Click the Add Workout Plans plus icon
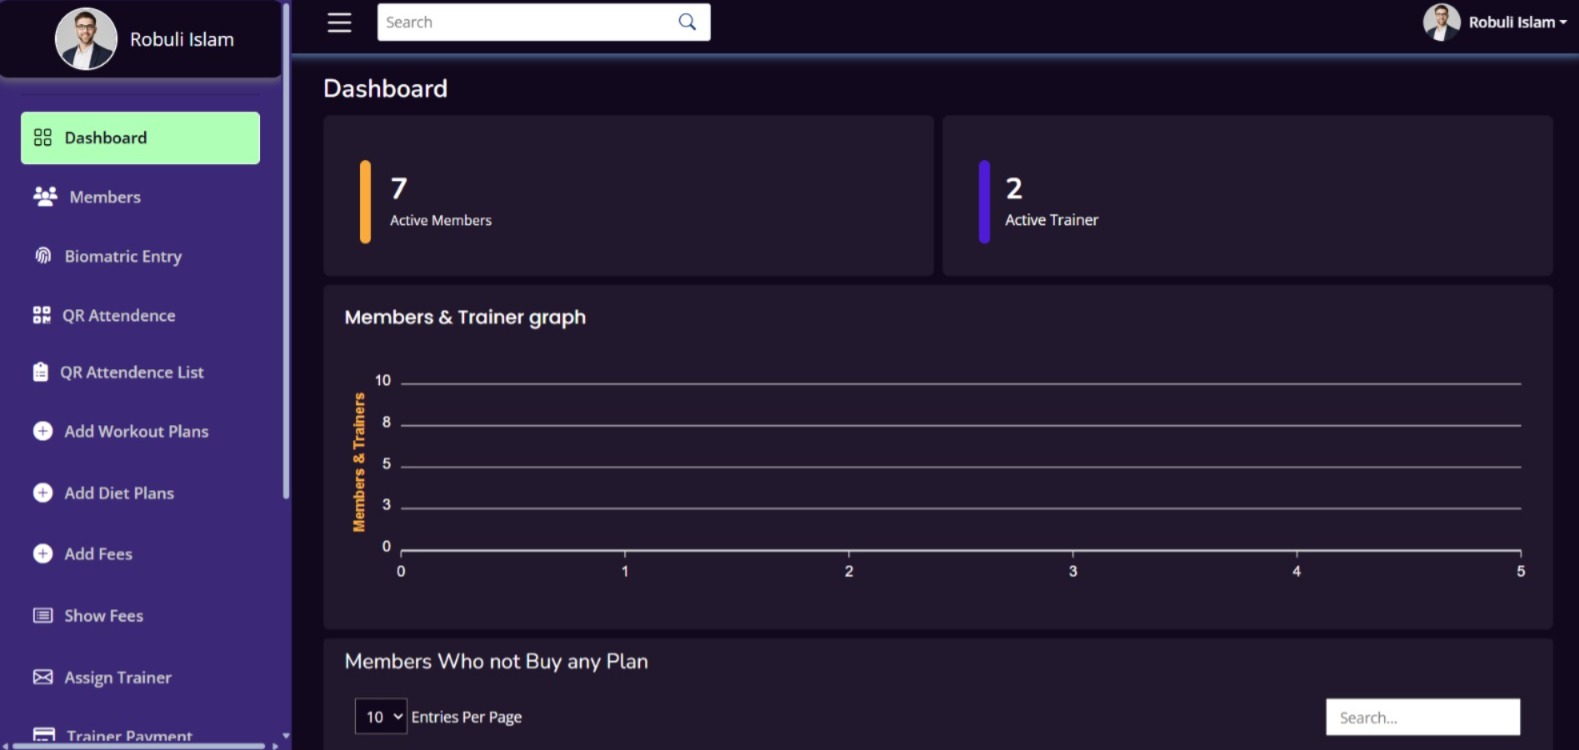 [x=43, y=431]
